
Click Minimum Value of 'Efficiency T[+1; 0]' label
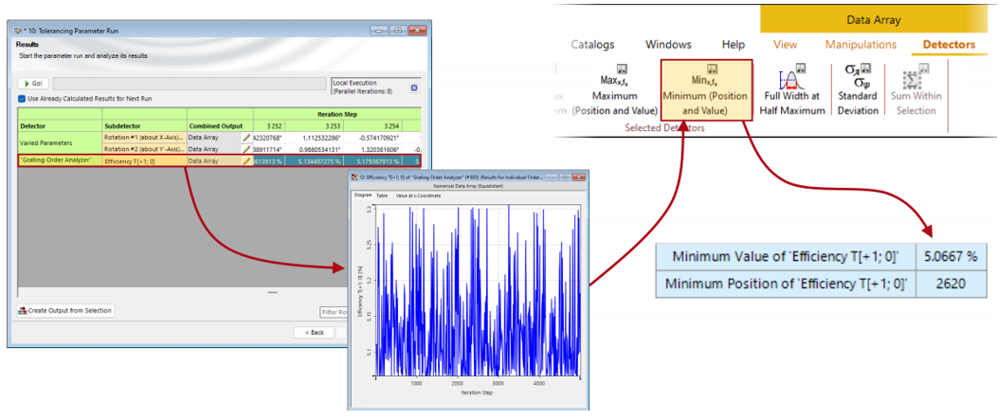(786, 257)
